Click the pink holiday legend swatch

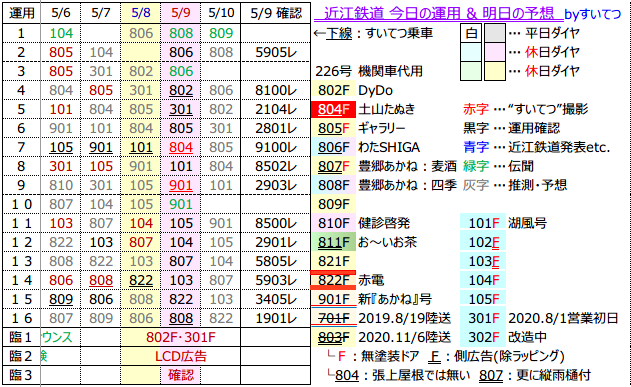[495, 52]
